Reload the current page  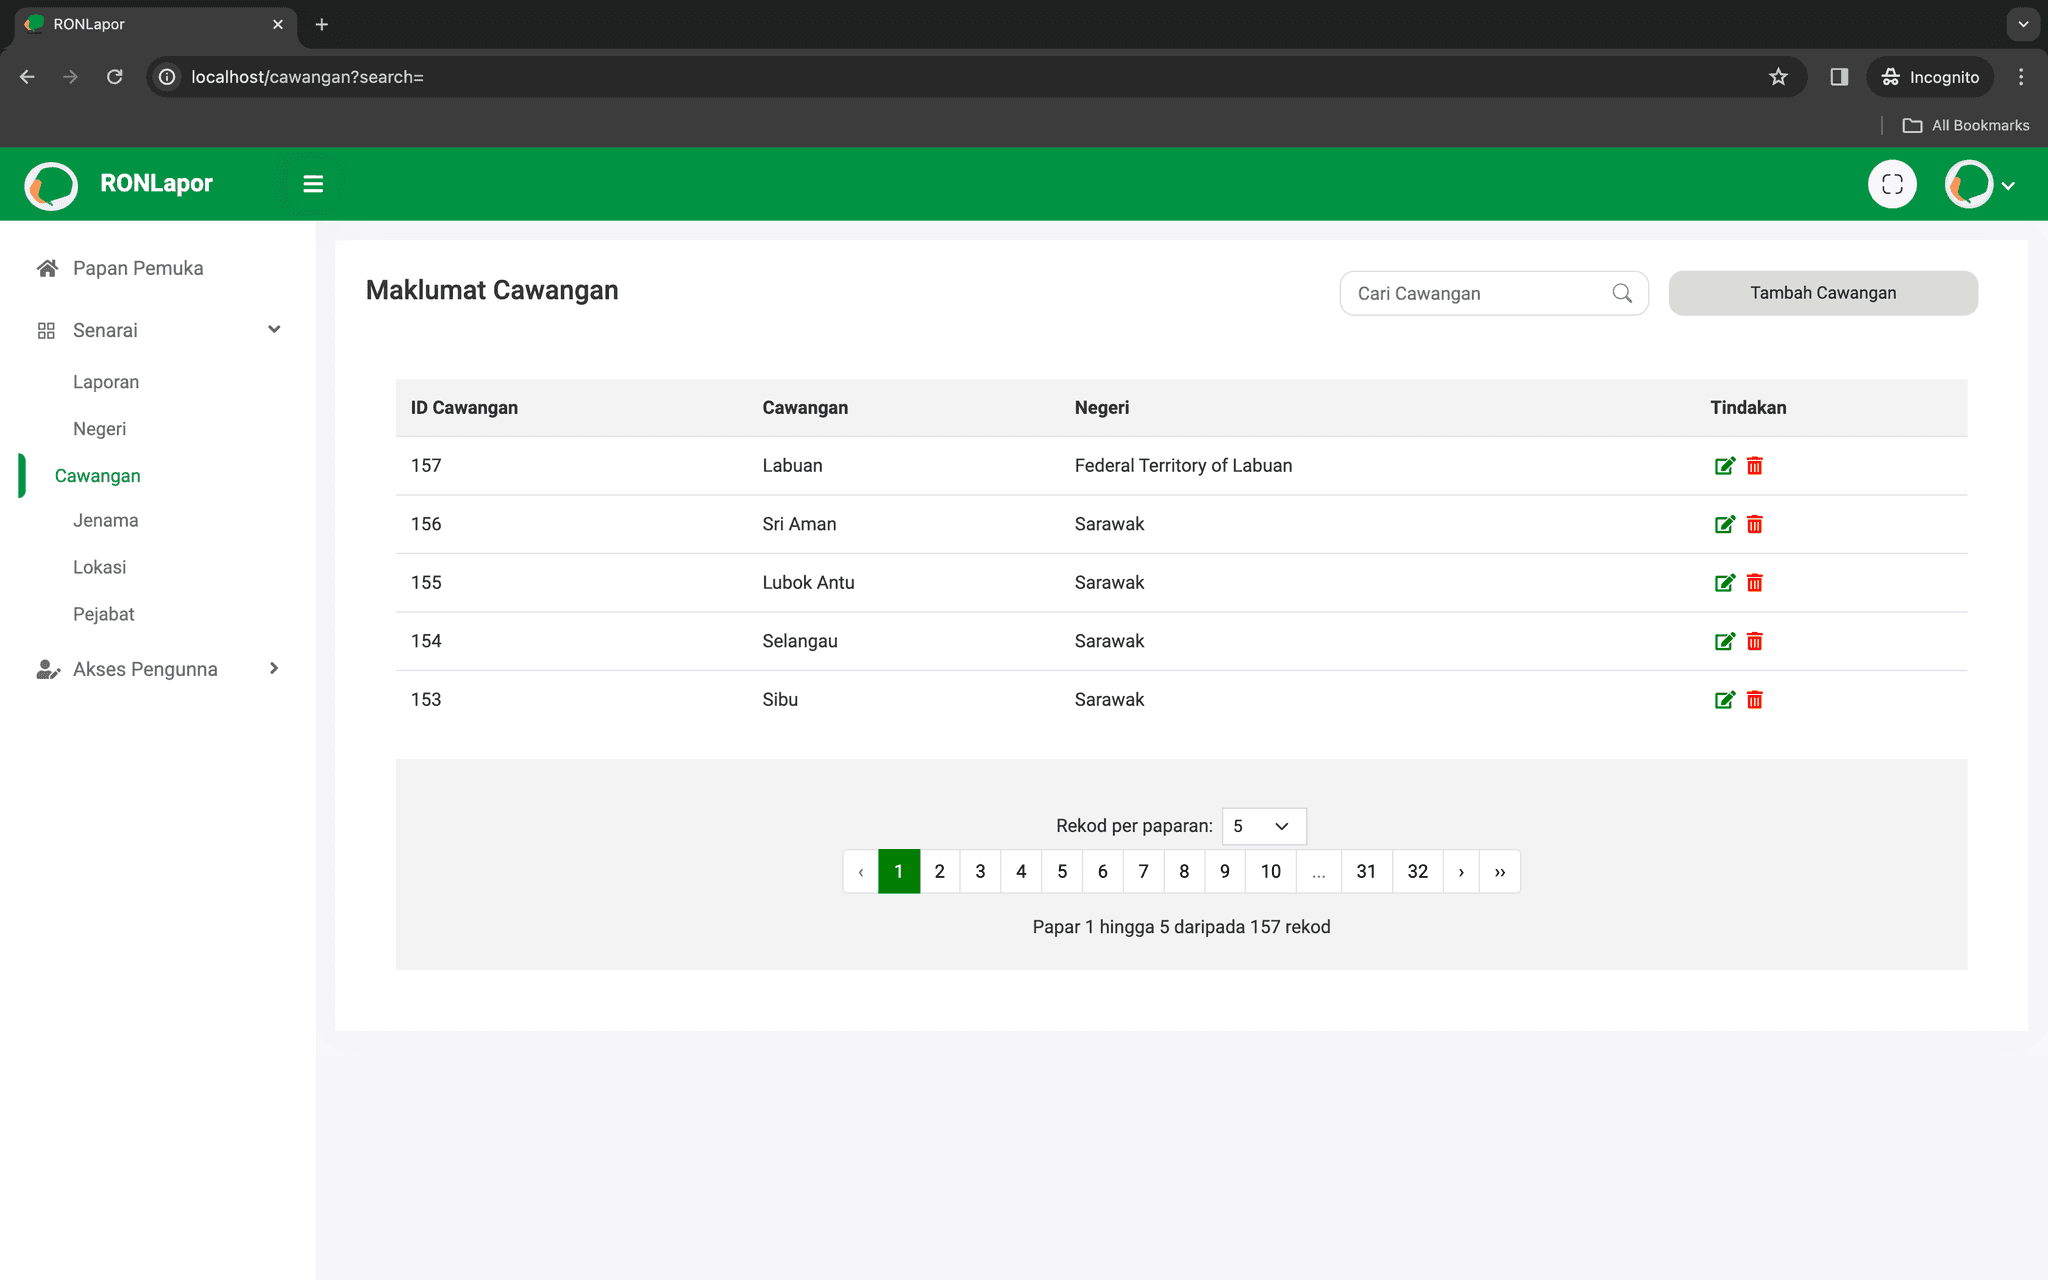[x=115, y=77]
